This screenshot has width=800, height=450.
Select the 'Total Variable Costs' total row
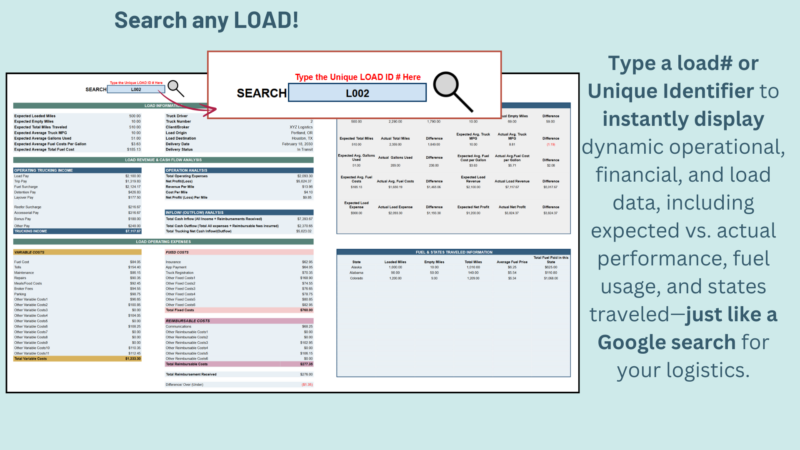coord(77,359)
